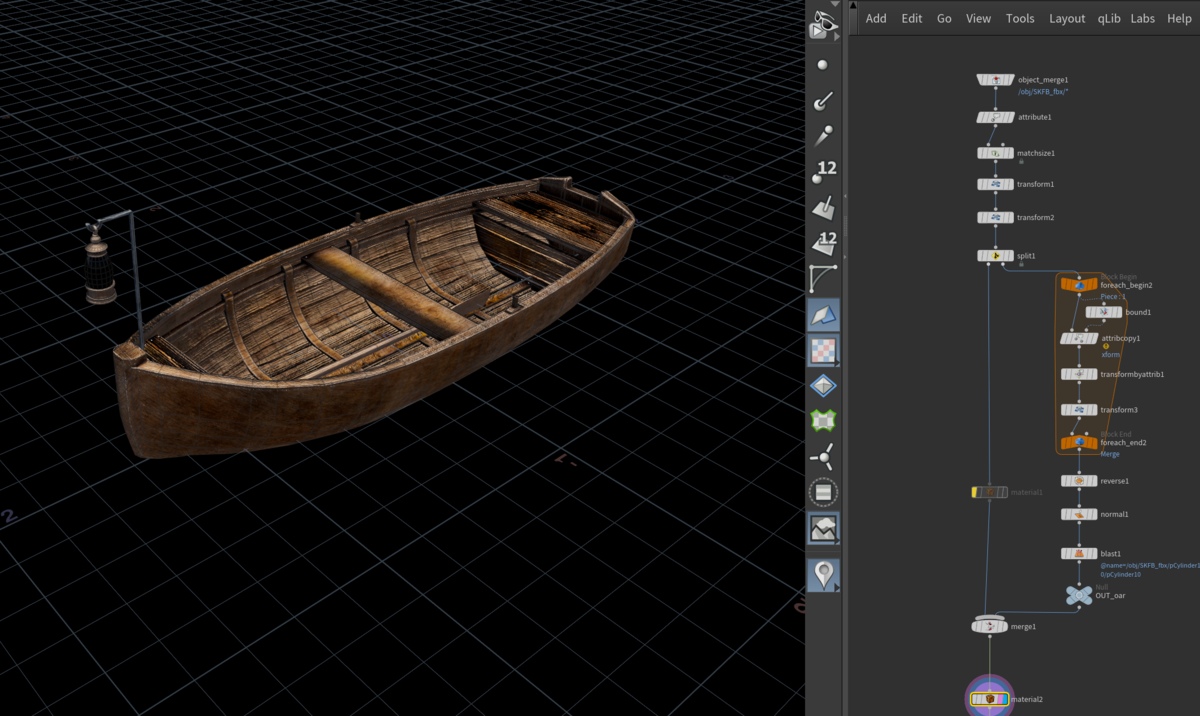Image resolution: width=1200 pixels, height=716 pixels.
Task: Click the 'OUT_oar' node name
Action: (1111, 596)
